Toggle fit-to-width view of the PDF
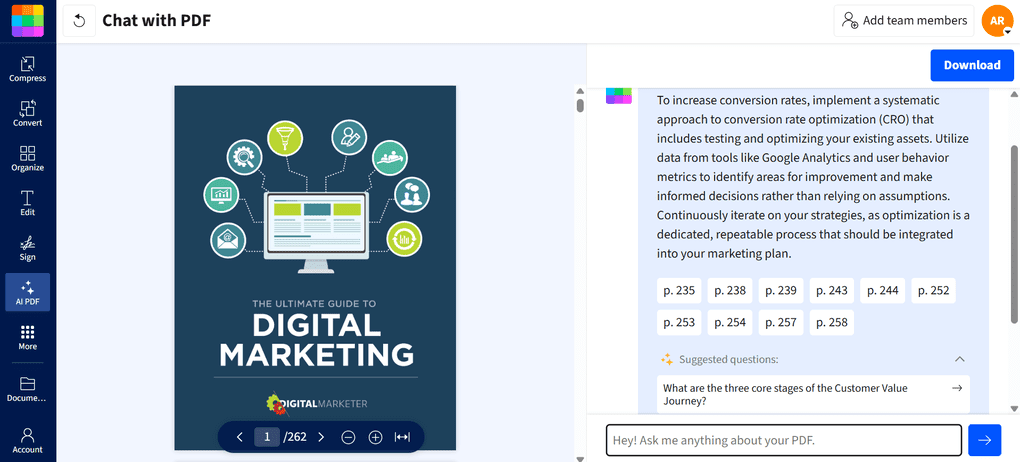The height and width of the screenshot is (462, 1020). coord(403,437)
